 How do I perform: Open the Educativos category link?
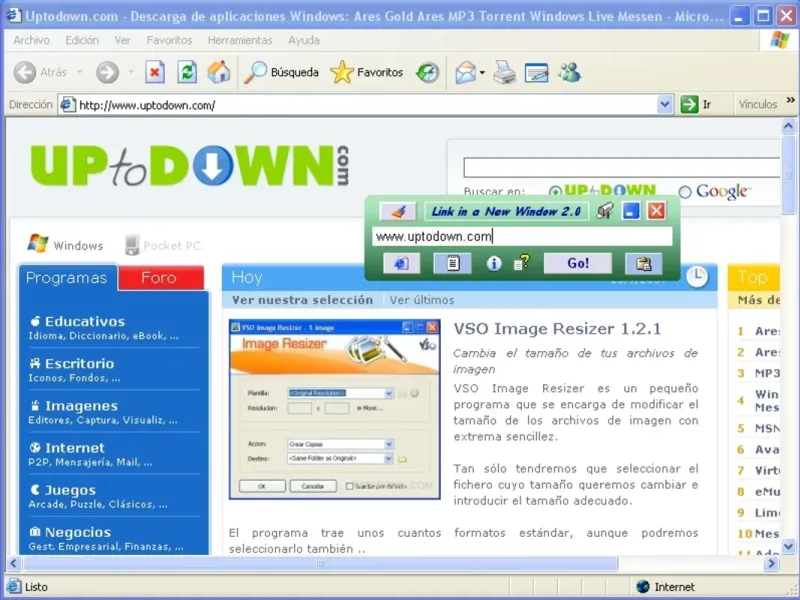(x=85, y=321)
